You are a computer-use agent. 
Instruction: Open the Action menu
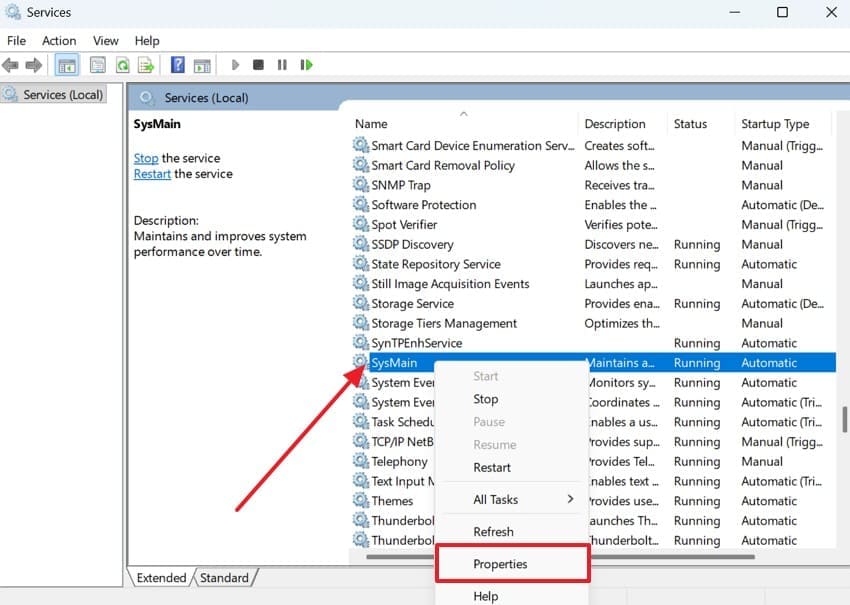coord(59,41)
